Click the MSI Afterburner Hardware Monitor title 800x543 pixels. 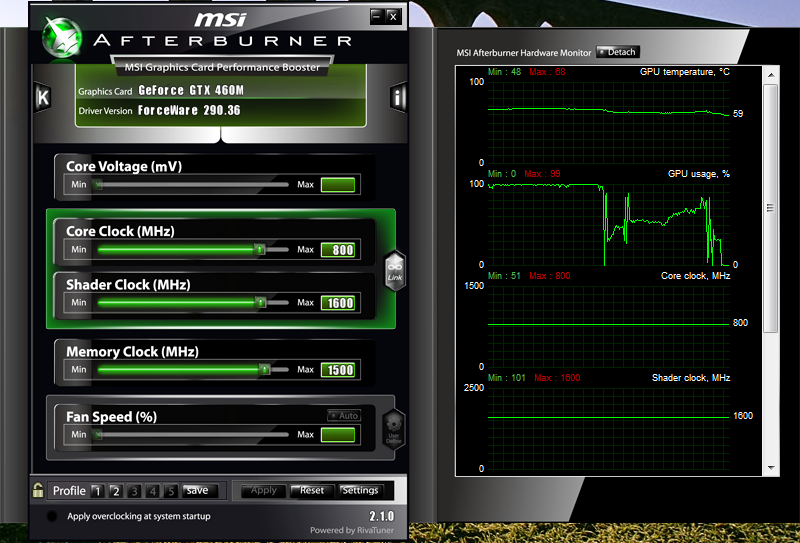tap(523, 53)
